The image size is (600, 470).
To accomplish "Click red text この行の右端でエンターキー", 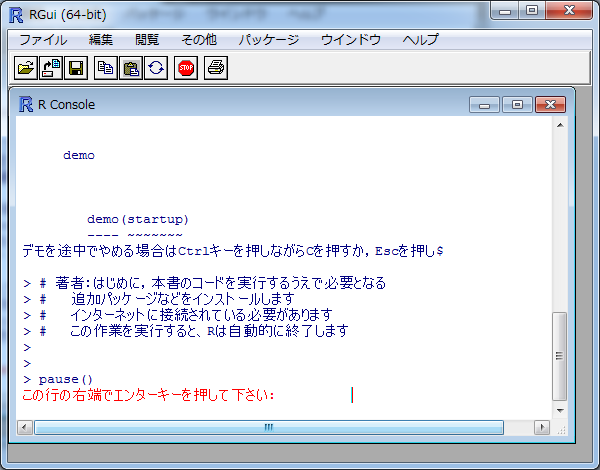I will (148, 395).
